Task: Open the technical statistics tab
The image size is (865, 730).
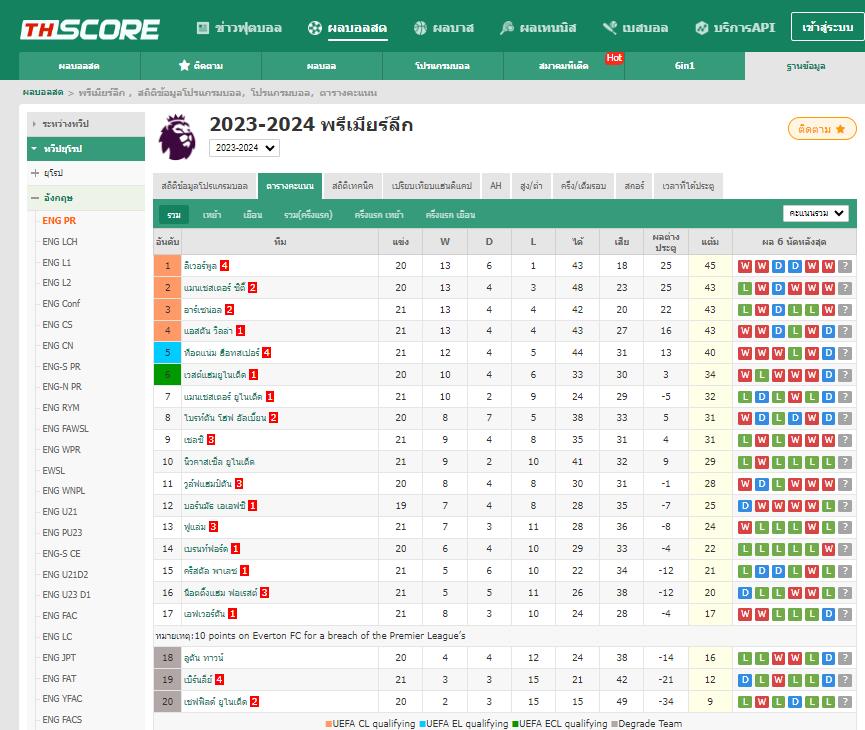Action: [353, 186]
